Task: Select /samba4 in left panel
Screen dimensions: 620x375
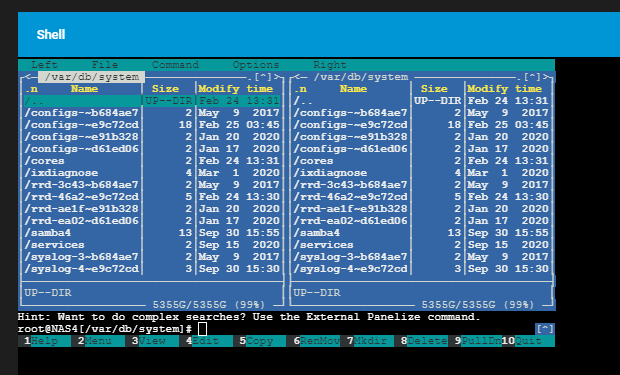Action: coord(152,233)
